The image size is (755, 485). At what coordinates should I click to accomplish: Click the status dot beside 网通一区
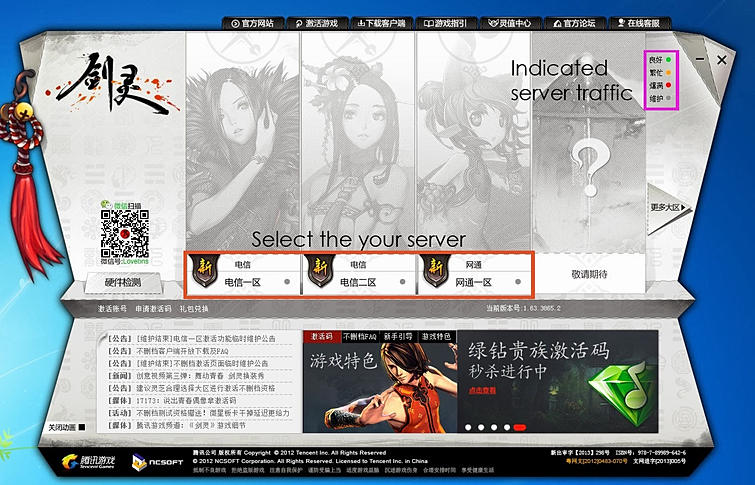pyautogui.click(x=518, y=282)
